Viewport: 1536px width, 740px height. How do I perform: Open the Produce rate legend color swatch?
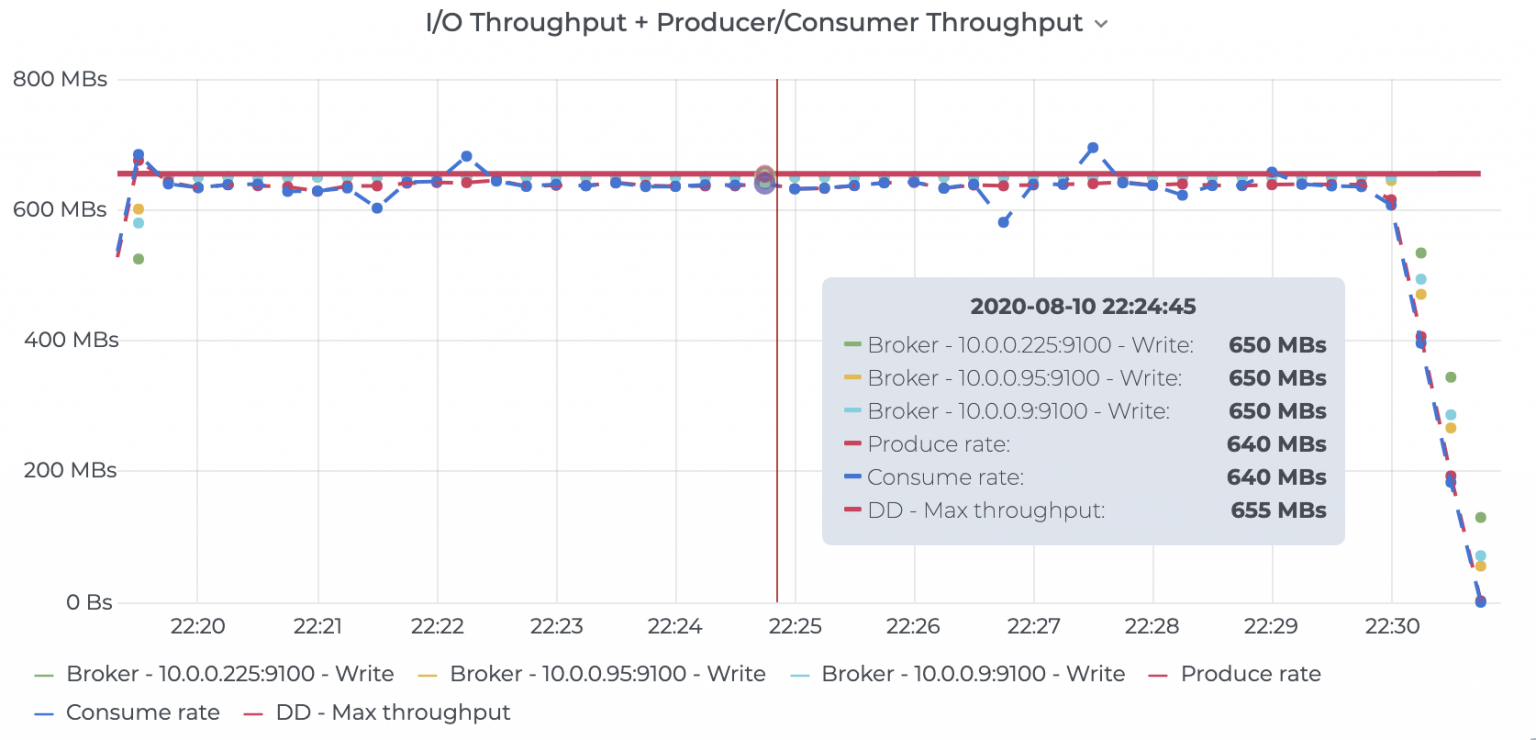click(x=1156, y=675)
